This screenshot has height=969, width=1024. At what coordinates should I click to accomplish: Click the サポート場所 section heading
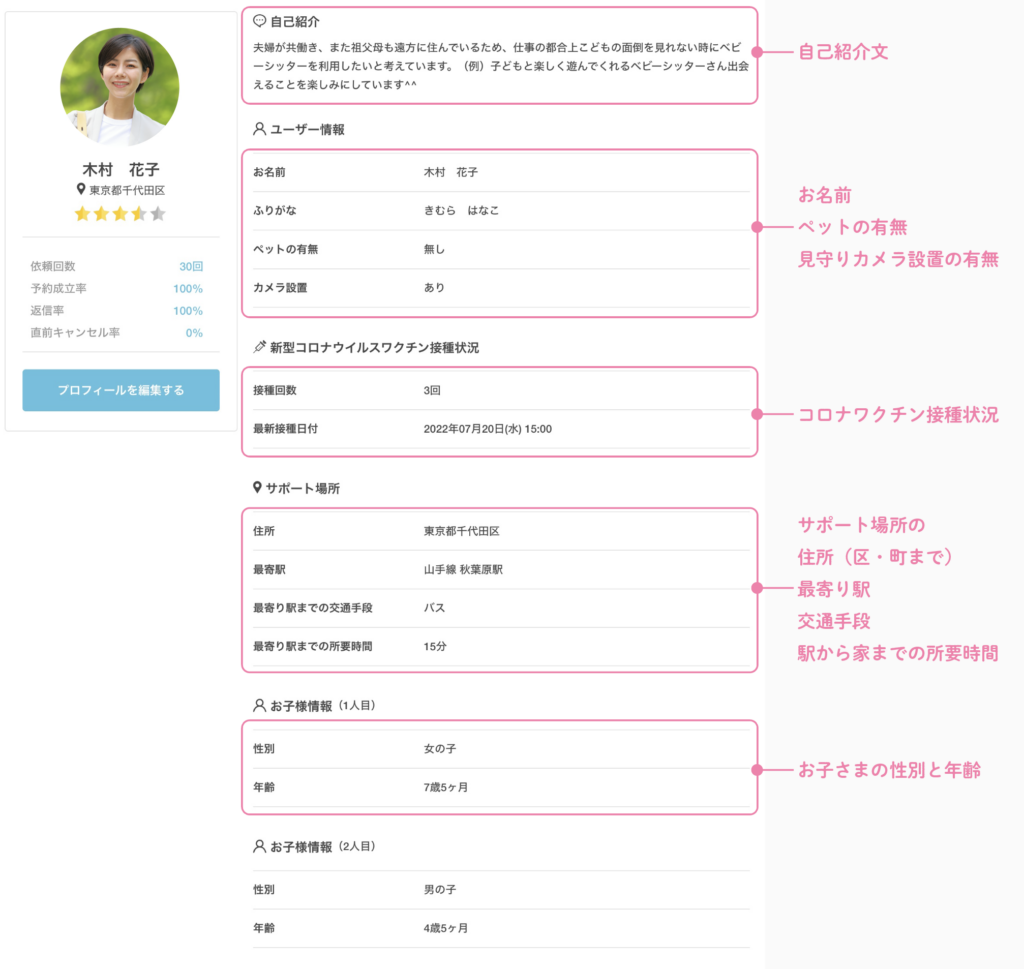302,488
